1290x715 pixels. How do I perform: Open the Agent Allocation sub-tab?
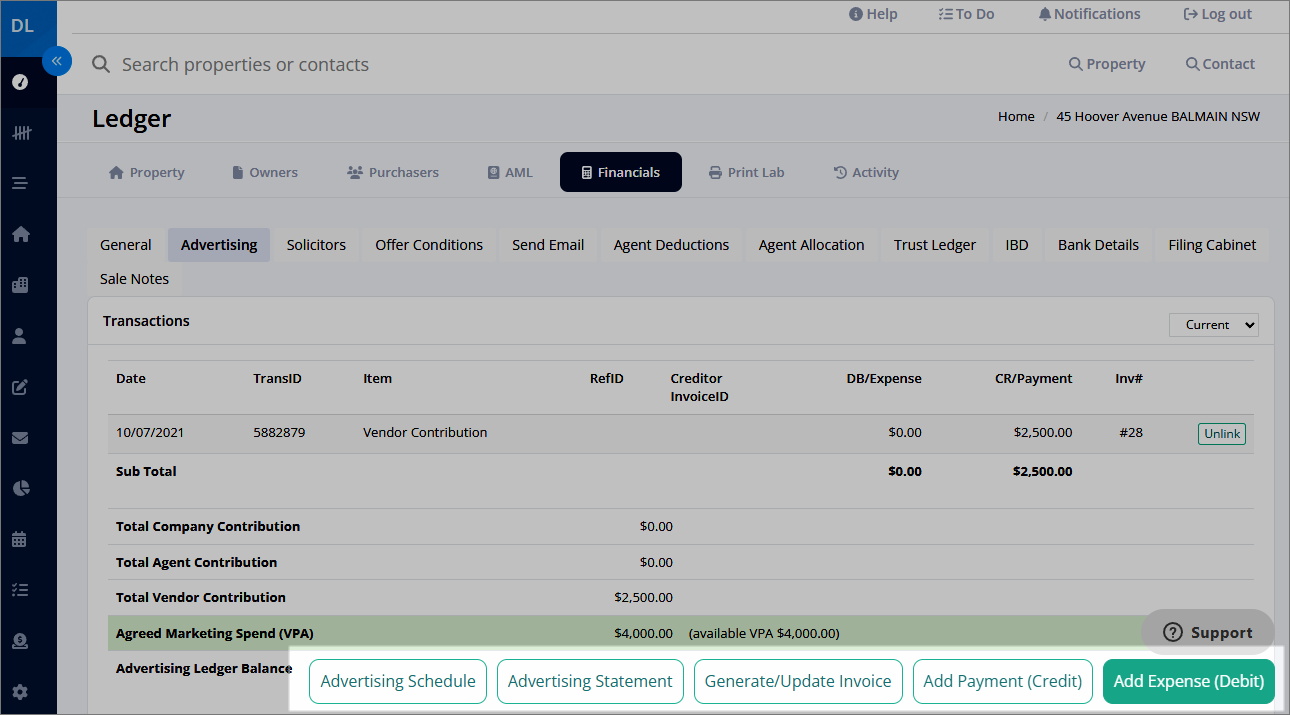812,245
